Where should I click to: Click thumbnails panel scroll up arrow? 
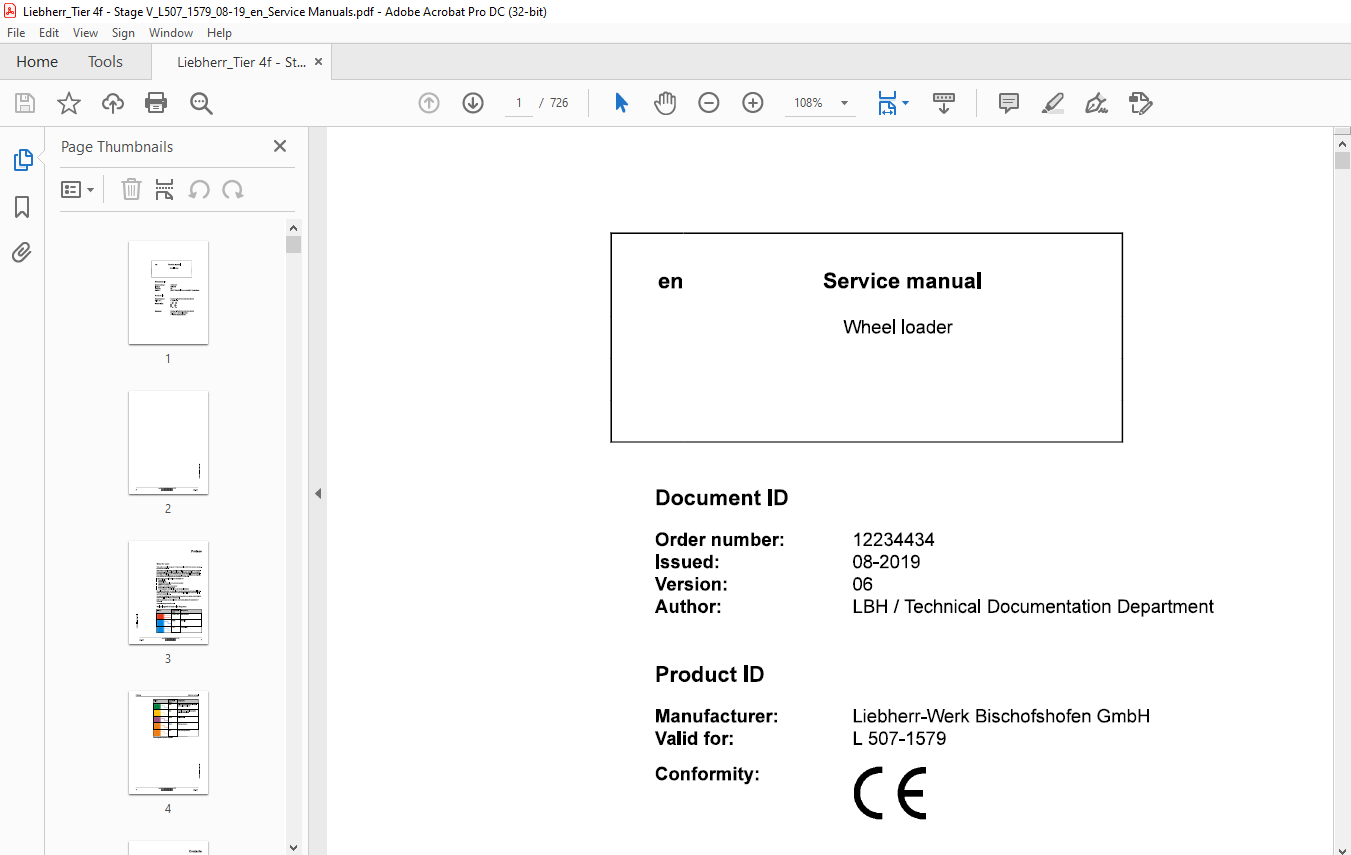pyautogui.click(x=293, y=226)
